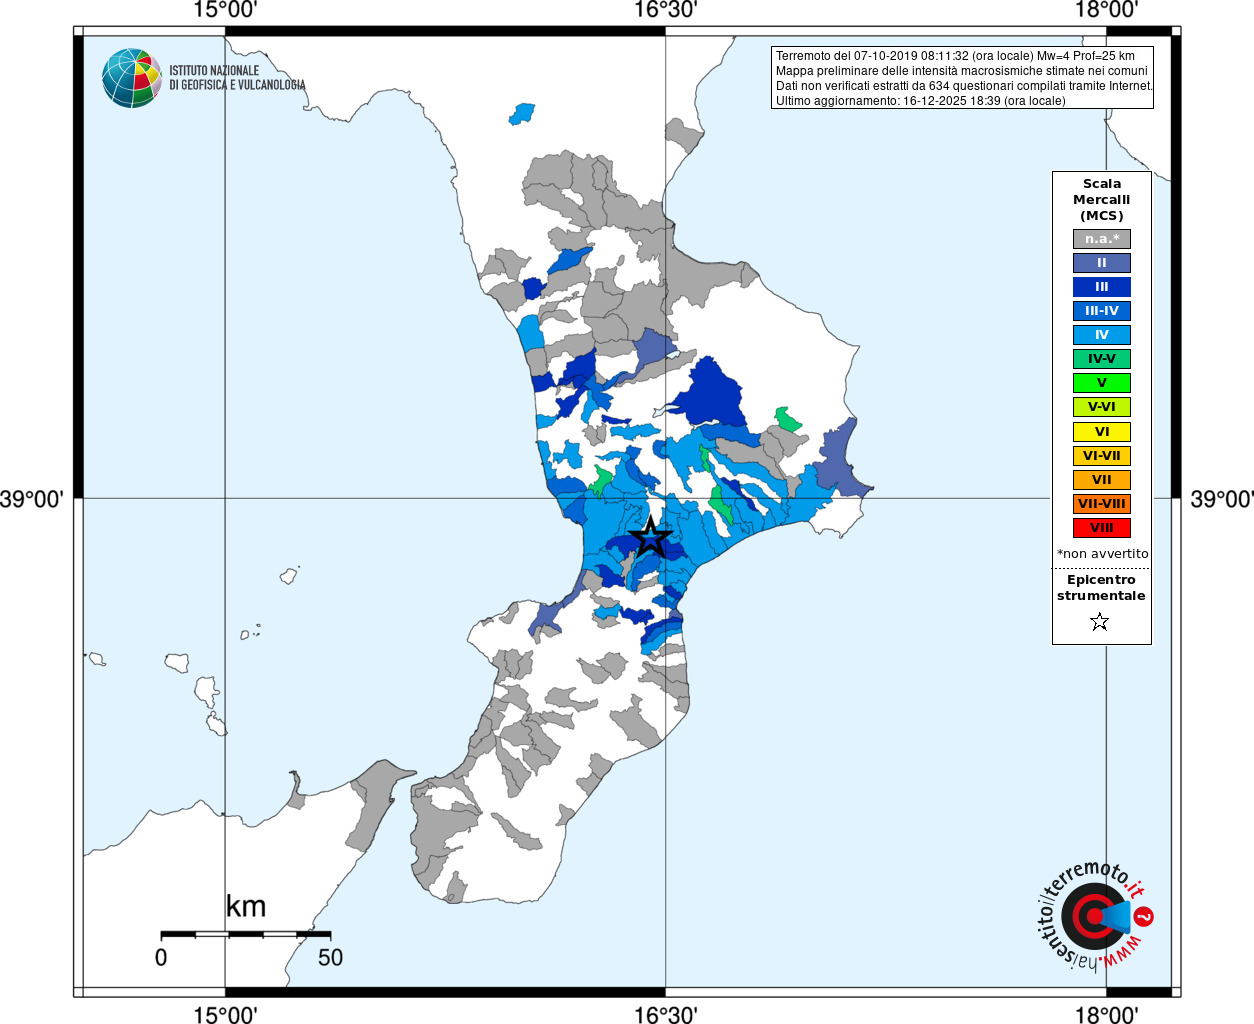Click the 'Epicentro strumentale' legend label

tap(1101, 588)
